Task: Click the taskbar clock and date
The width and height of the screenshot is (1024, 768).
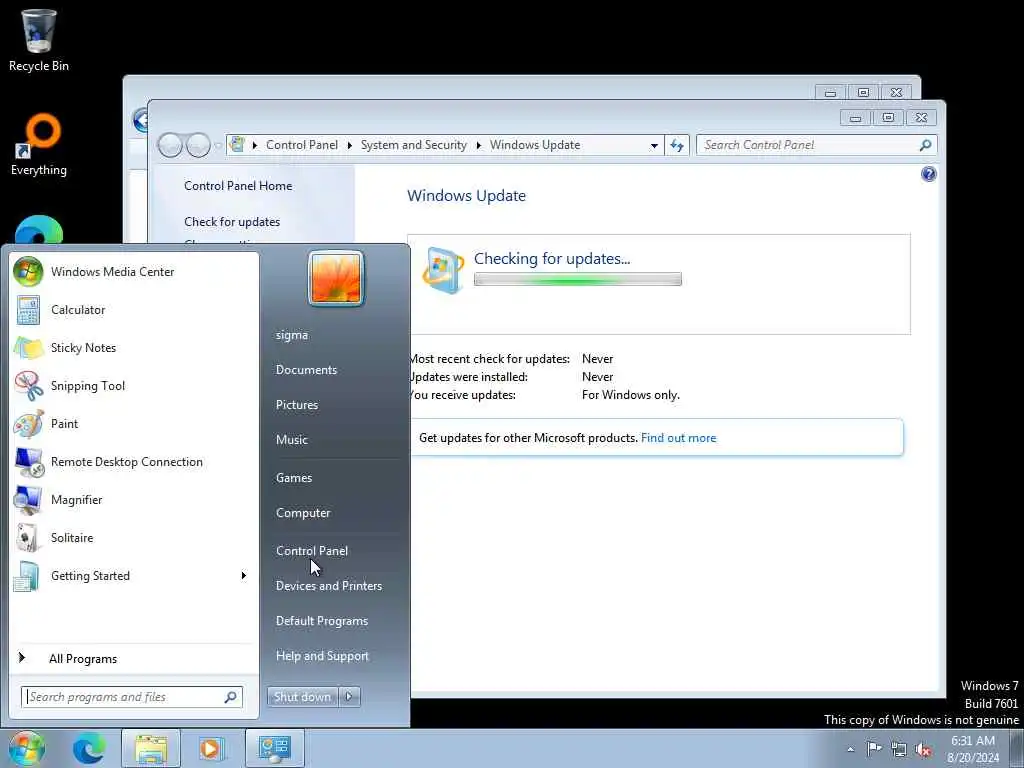Action: click(x=973, y=749)
